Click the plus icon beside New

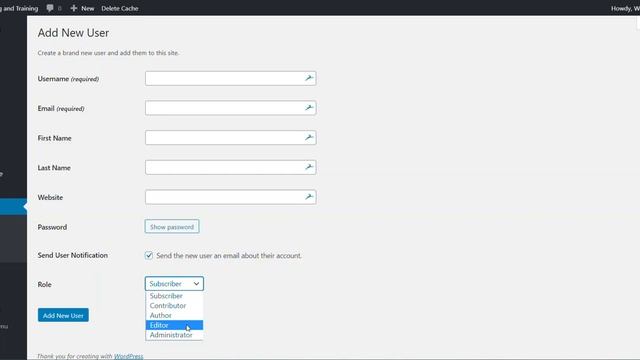click(74, 8)
